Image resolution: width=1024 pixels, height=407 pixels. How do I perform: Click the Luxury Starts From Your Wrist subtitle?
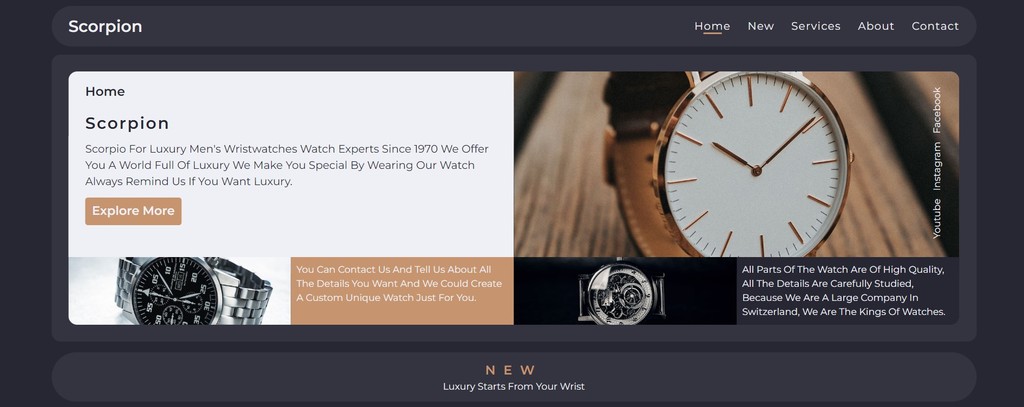tap(513, 386)
